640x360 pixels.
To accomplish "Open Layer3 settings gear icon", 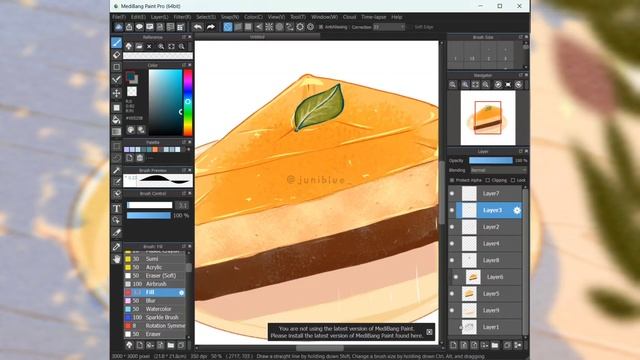I will click(517, 210).
